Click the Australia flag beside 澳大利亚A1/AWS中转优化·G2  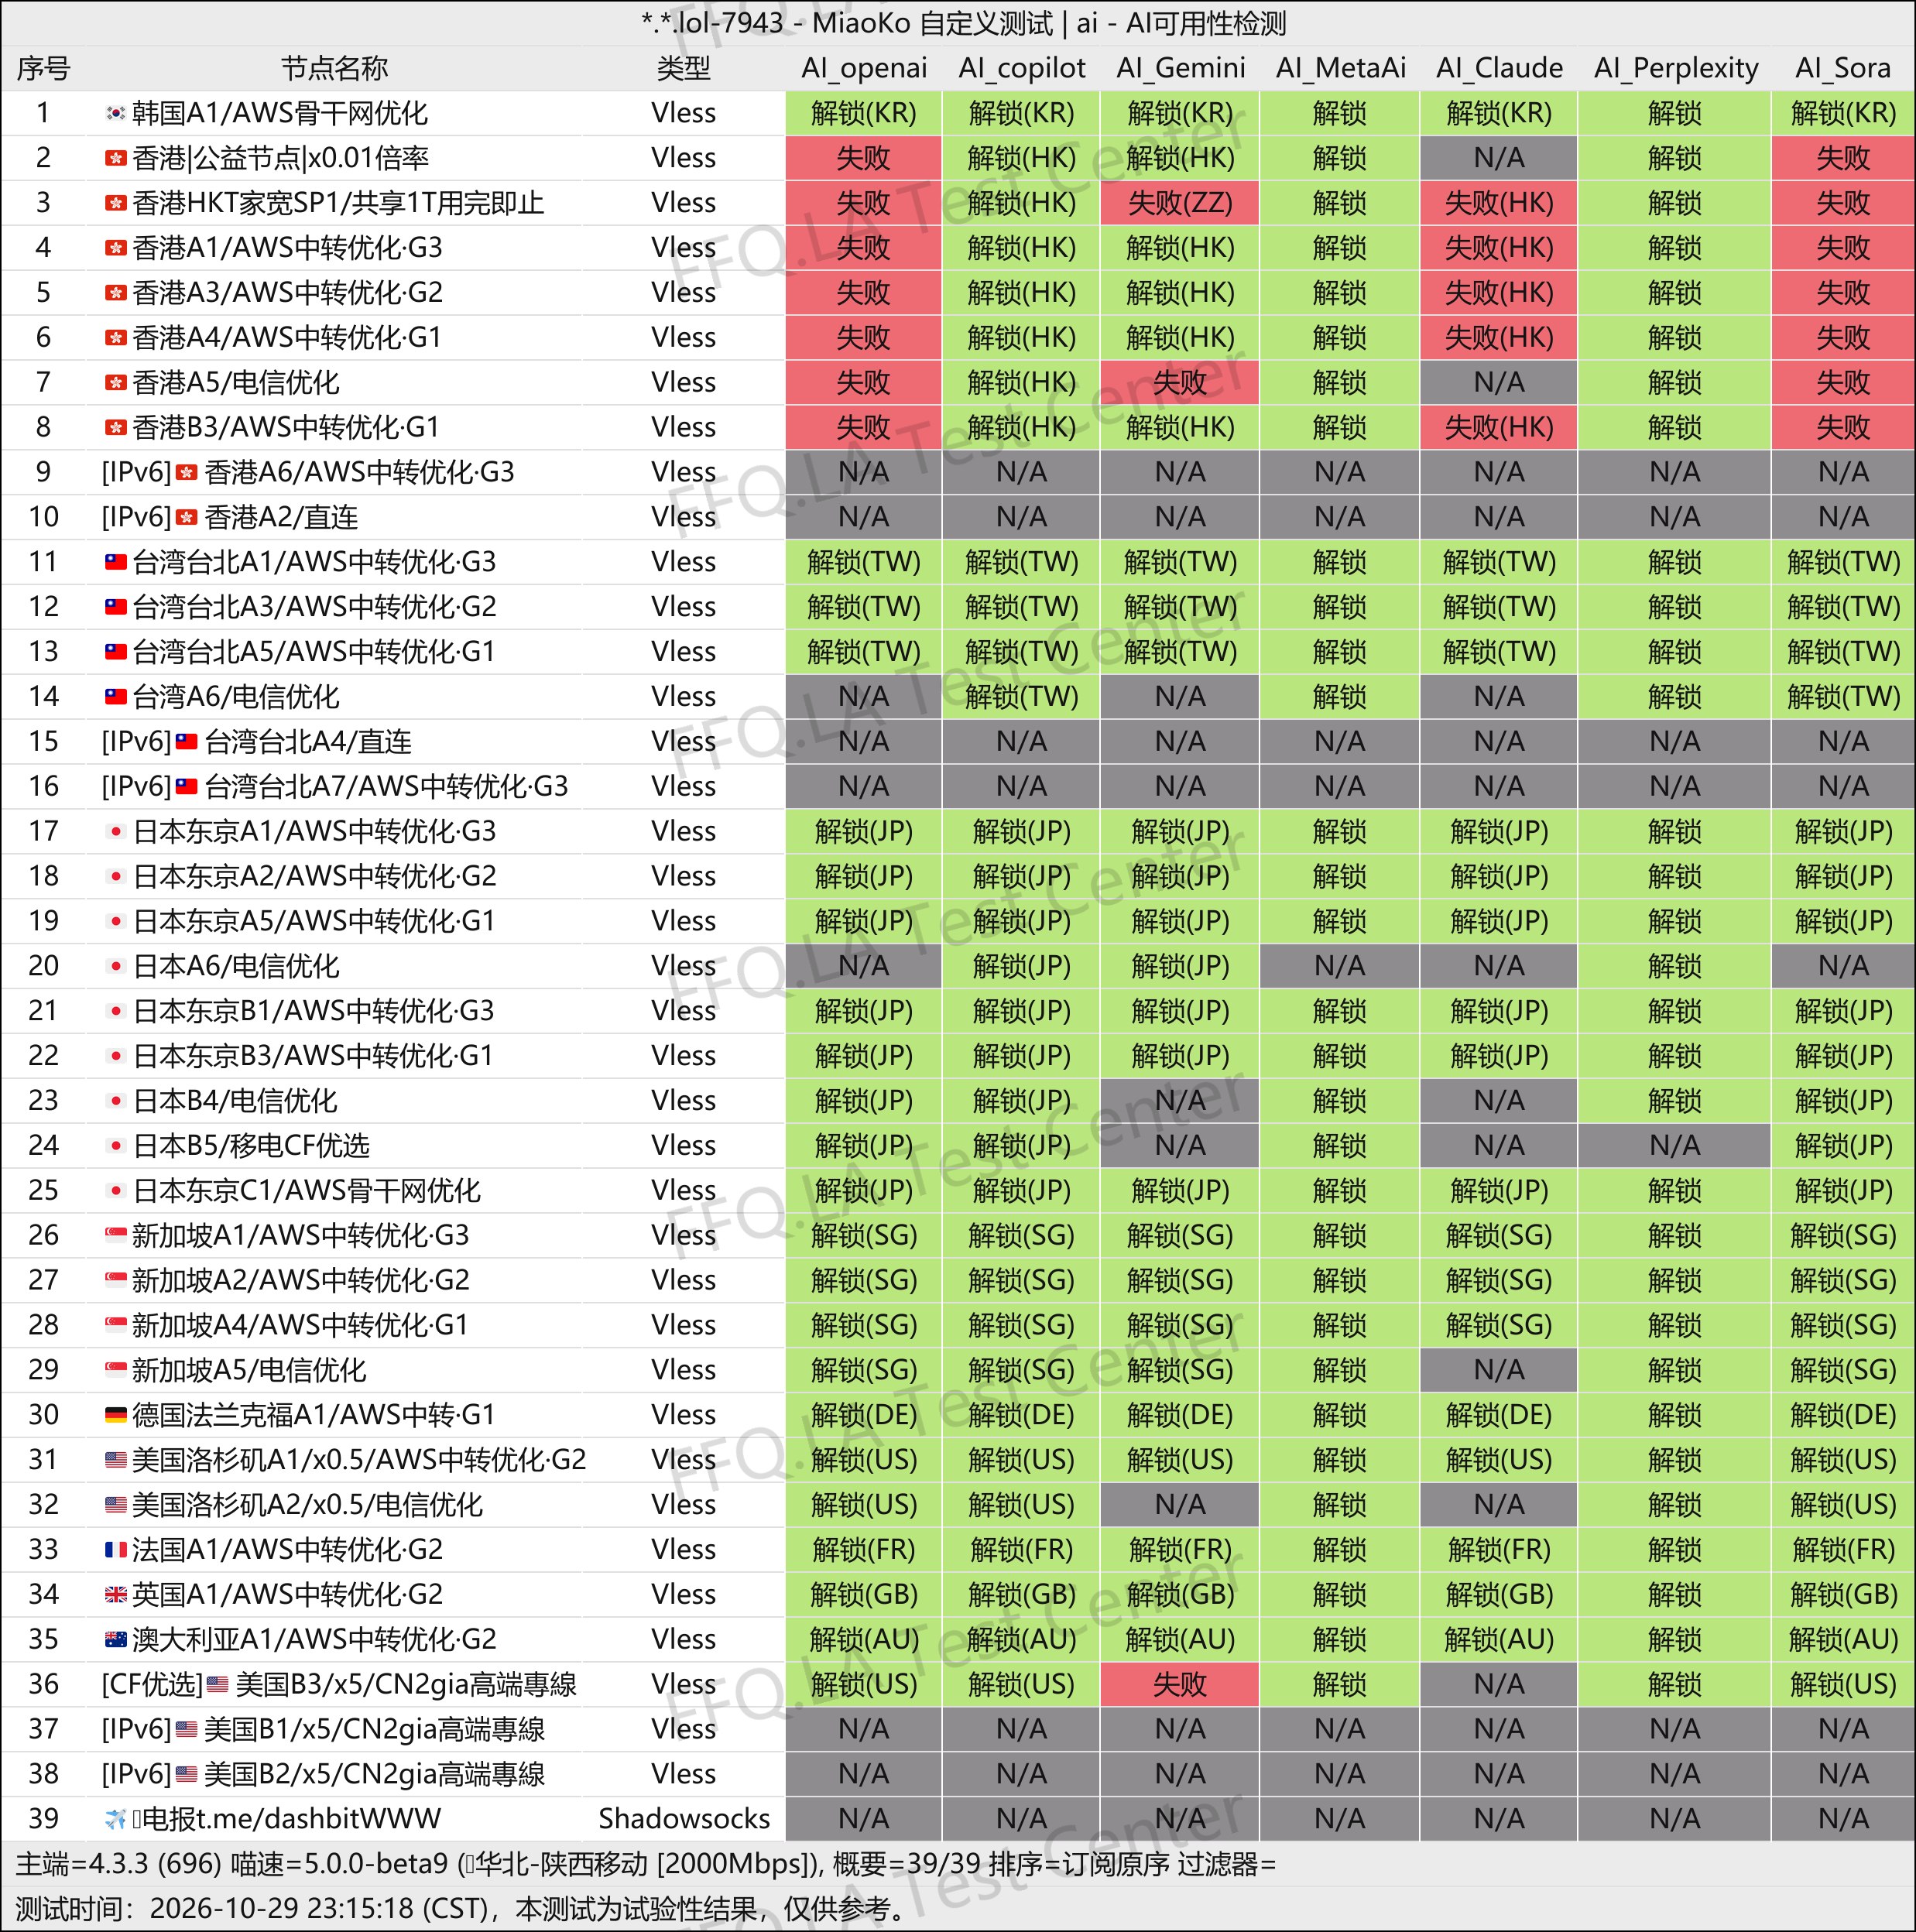click(x=116, y=1639)
